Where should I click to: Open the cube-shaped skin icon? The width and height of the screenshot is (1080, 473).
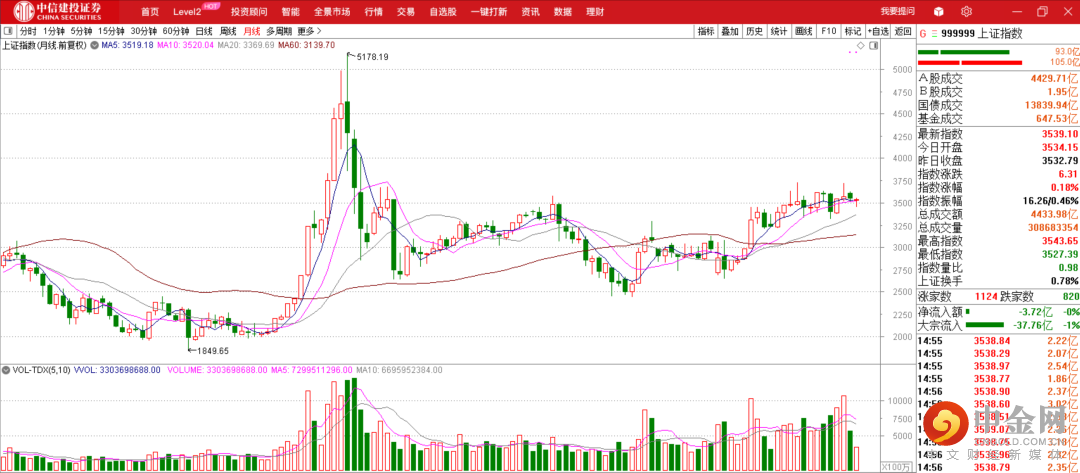point(938,12)
